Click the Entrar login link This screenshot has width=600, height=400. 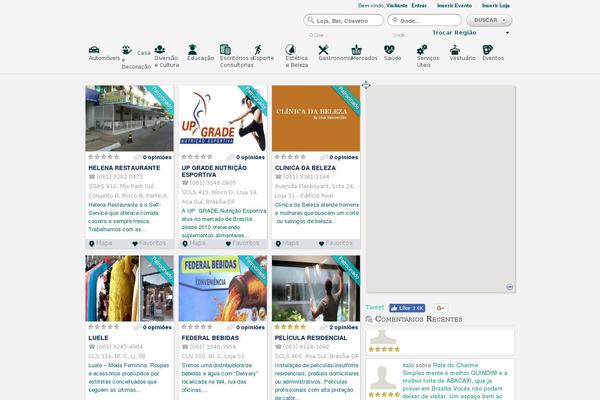pos(419,6)
